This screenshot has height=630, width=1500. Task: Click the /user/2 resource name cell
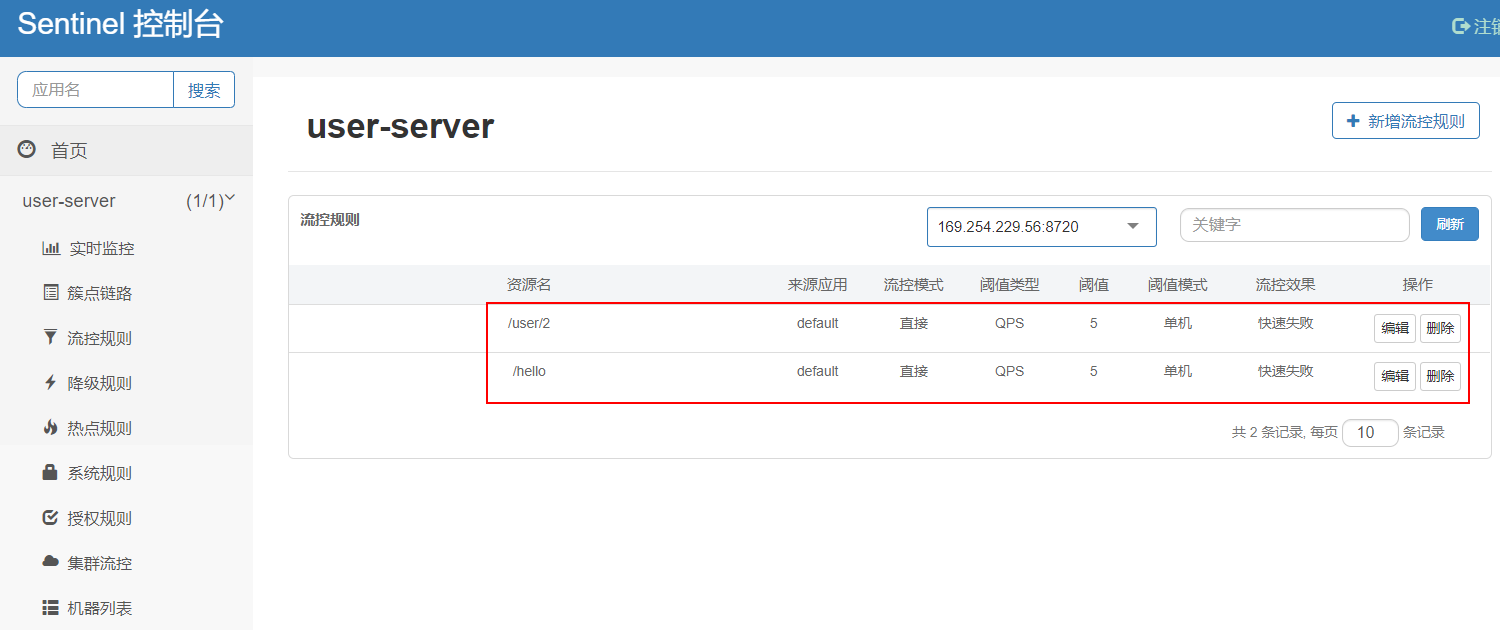(529, 323)
